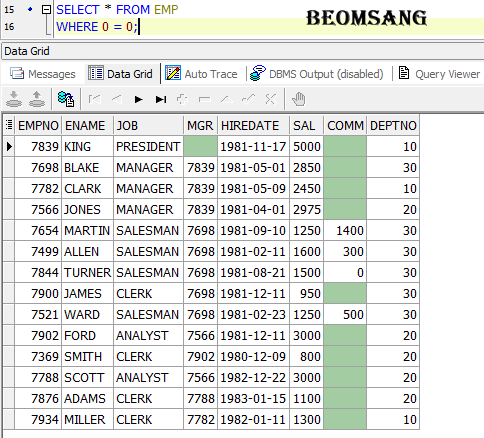Click the HIREDATE column header
Screen dimensions: 484x438
(x=254, y=125)
